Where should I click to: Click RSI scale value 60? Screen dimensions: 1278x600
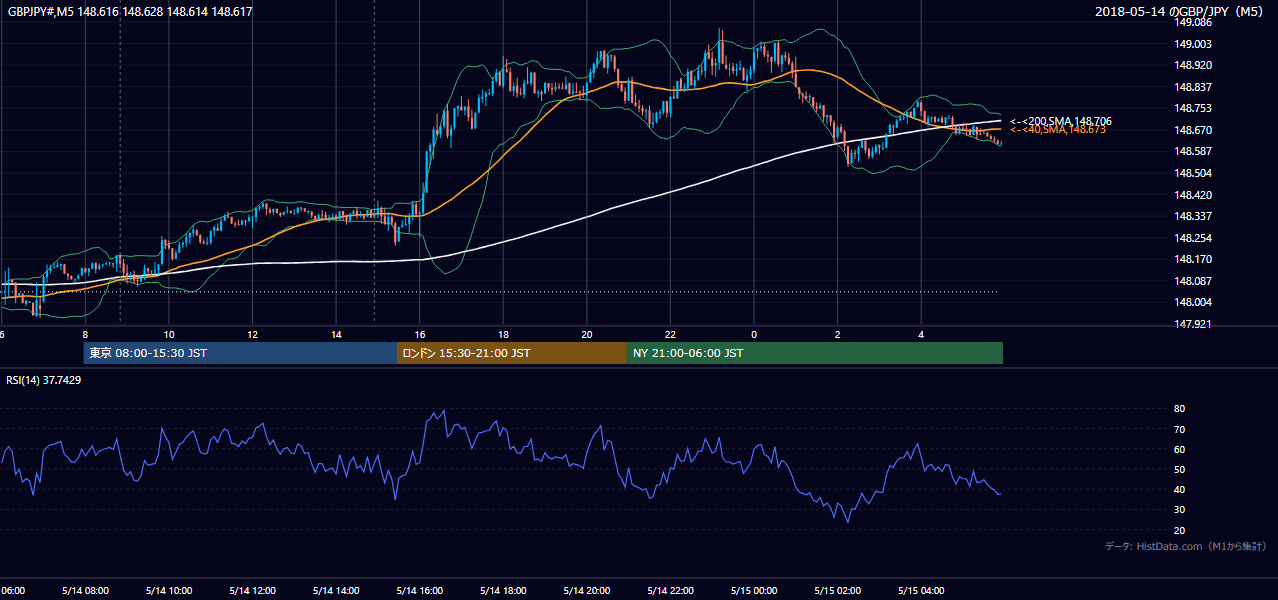click(1179, 450)
